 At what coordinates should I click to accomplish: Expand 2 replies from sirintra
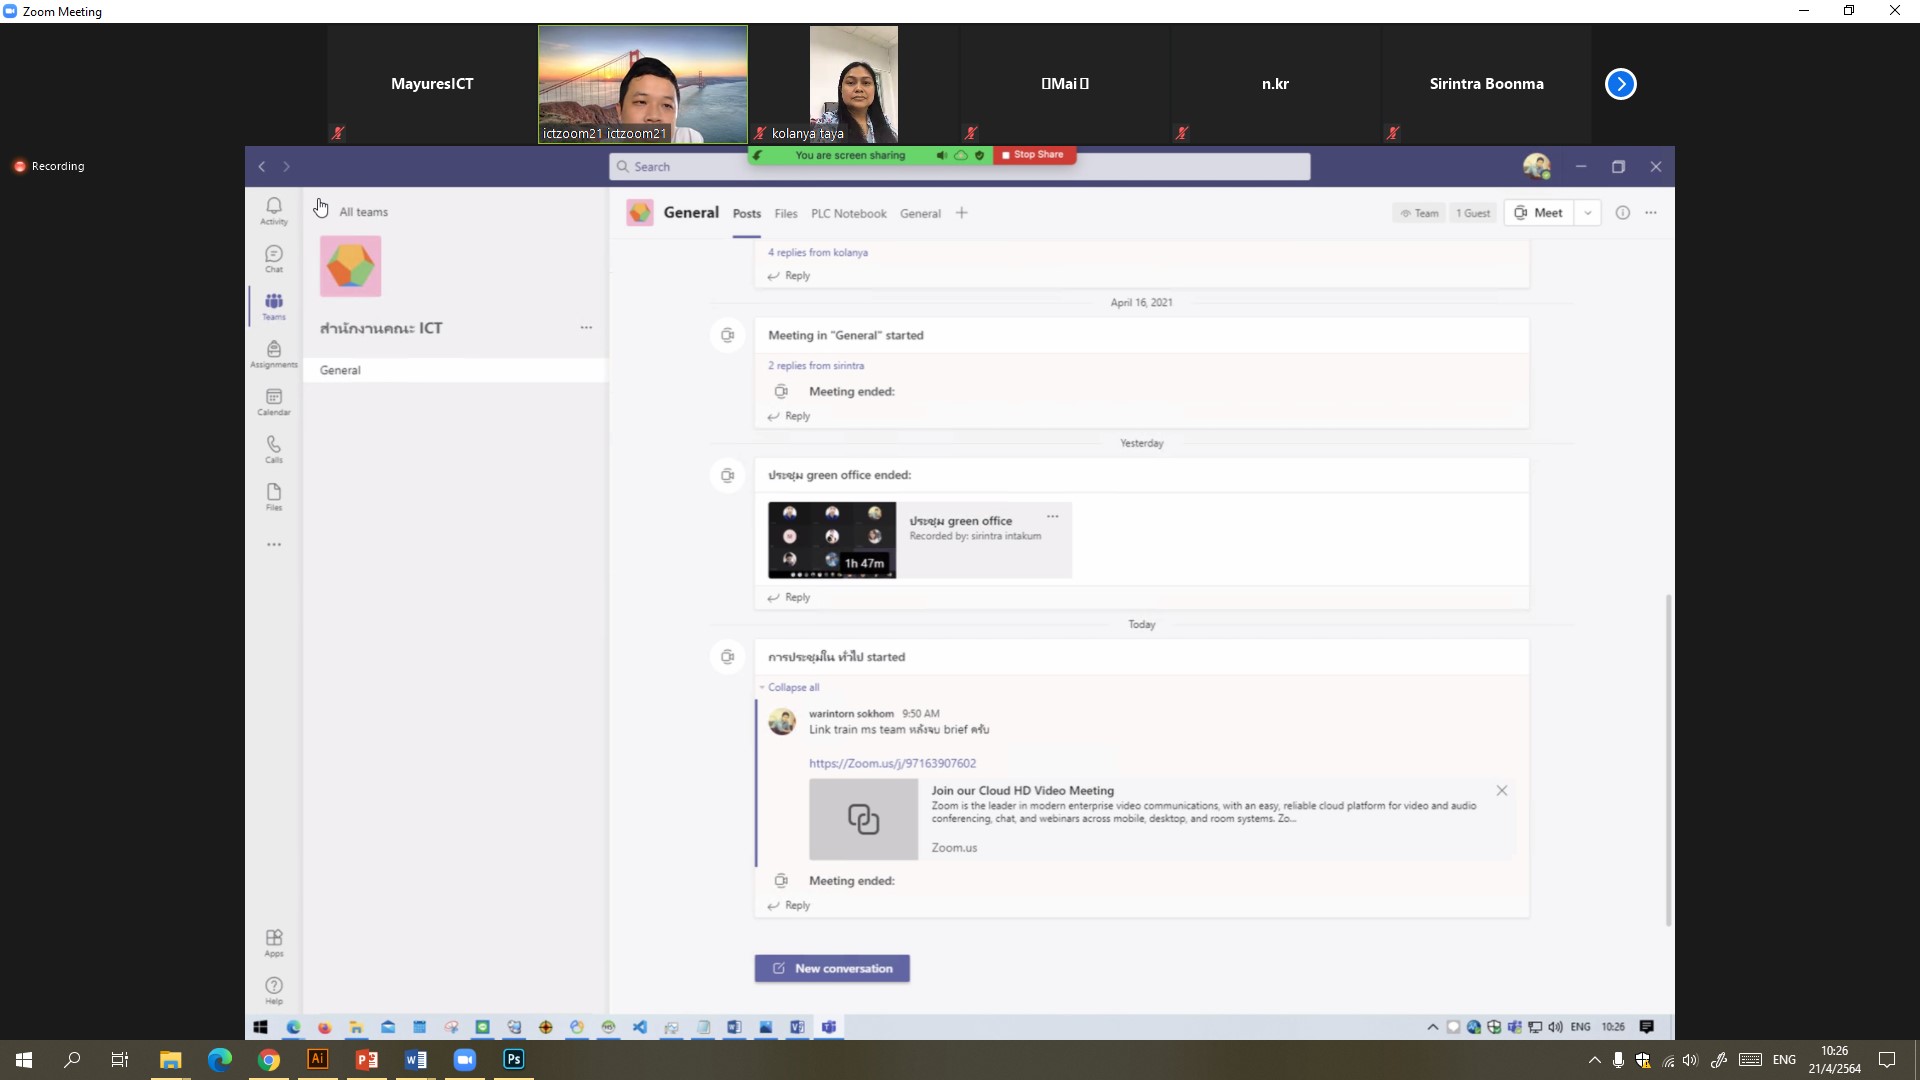816,366
